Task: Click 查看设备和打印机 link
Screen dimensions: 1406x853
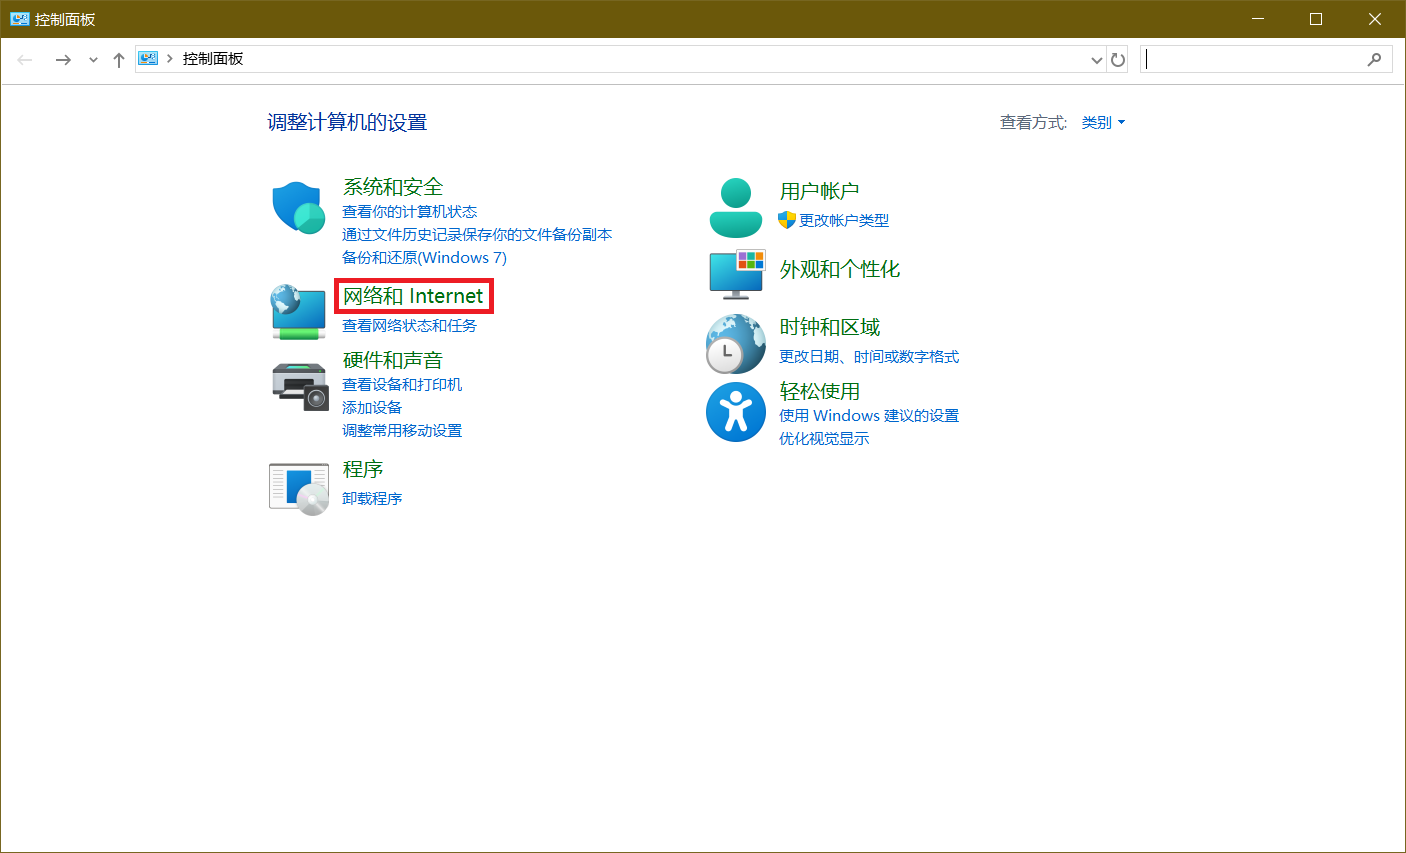Action: (x=402, y=385)
